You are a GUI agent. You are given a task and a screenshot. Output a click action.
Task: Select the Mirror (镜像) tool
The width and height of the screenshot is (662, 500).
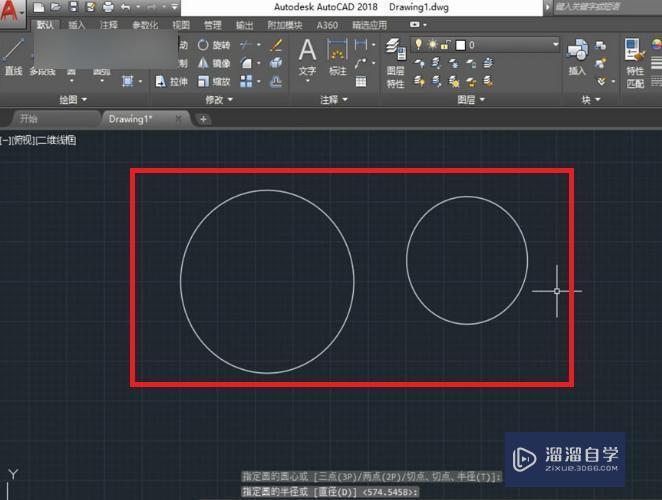[214, 63]
